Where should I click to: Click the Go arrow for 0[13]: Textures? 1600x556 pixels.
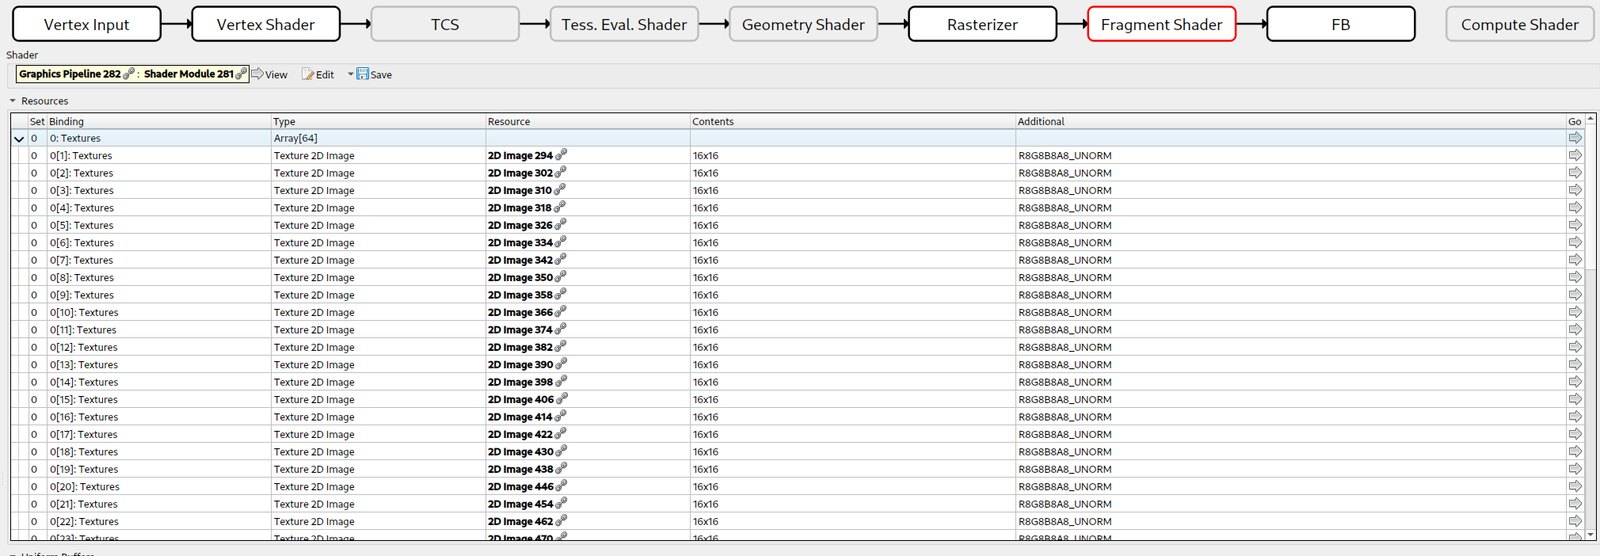click(1575, 364)
